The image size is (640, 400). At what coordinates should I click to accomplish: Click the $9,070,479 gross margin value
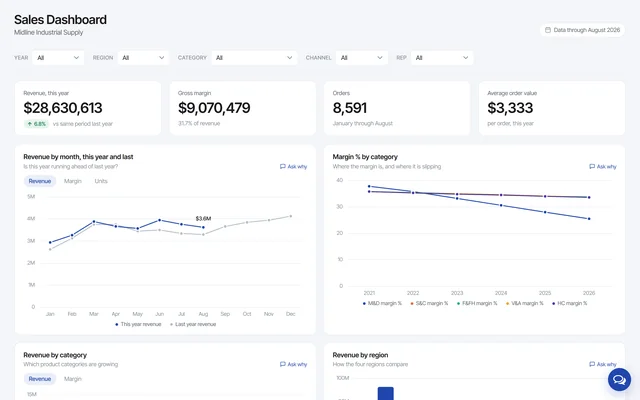pyautogui.click(x=214, y=108)
